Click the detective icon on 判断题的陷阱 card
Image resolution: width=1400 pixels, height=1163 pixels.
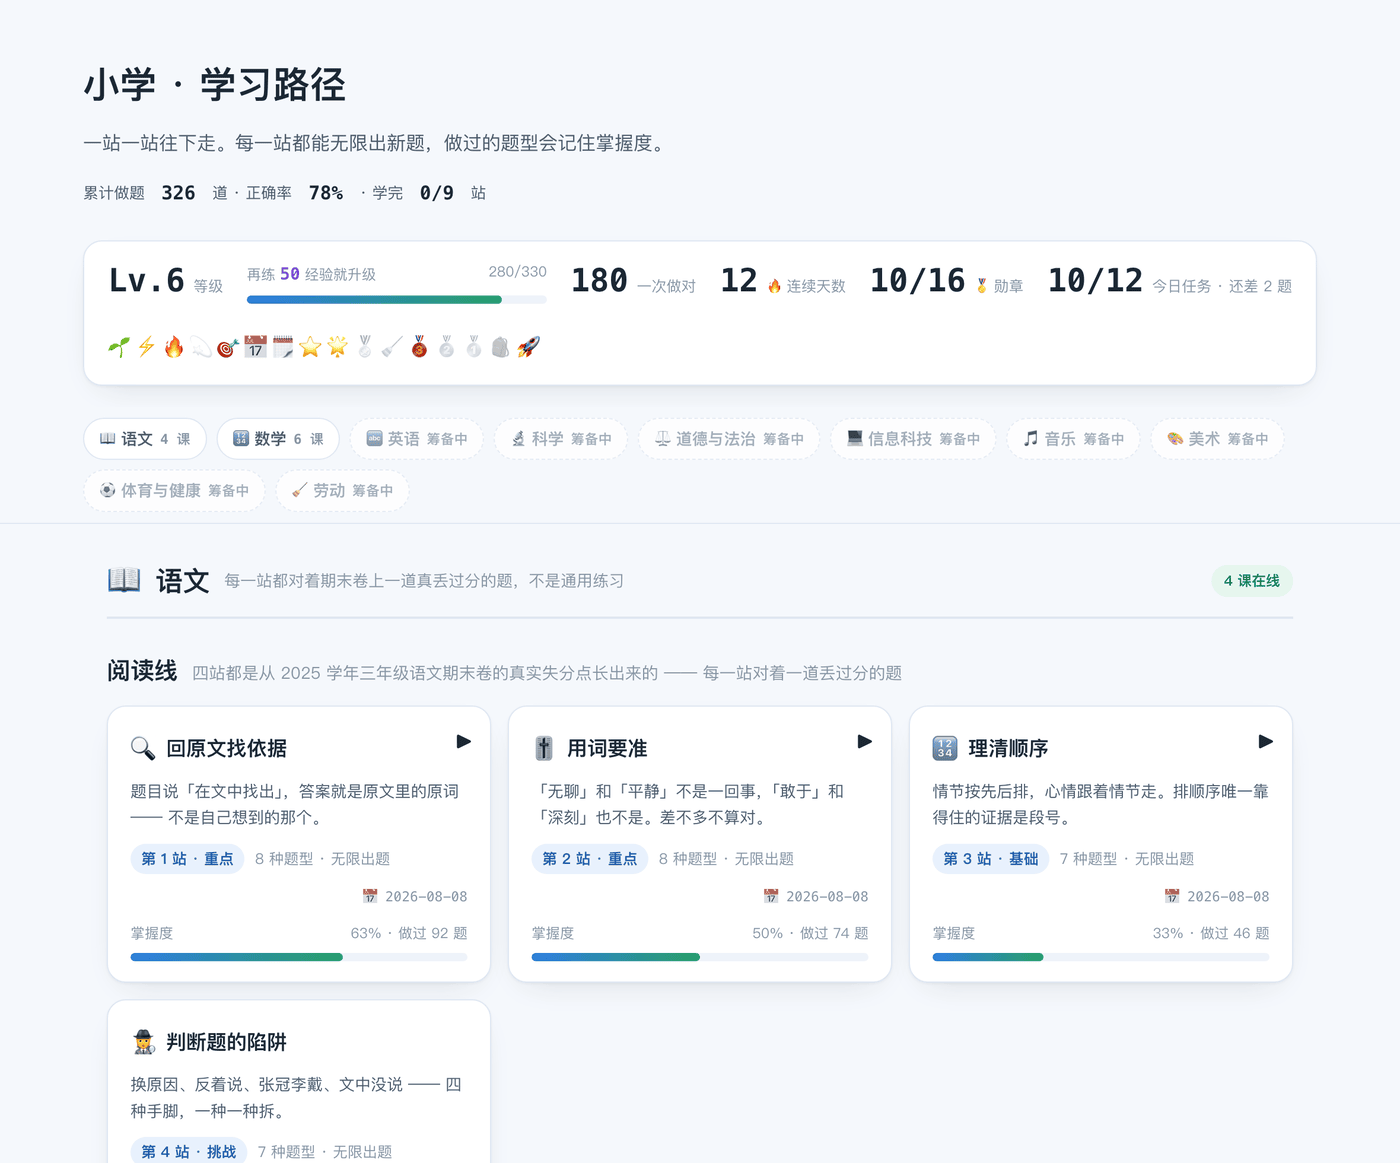pyautogui.click(x=143, y=1042)
